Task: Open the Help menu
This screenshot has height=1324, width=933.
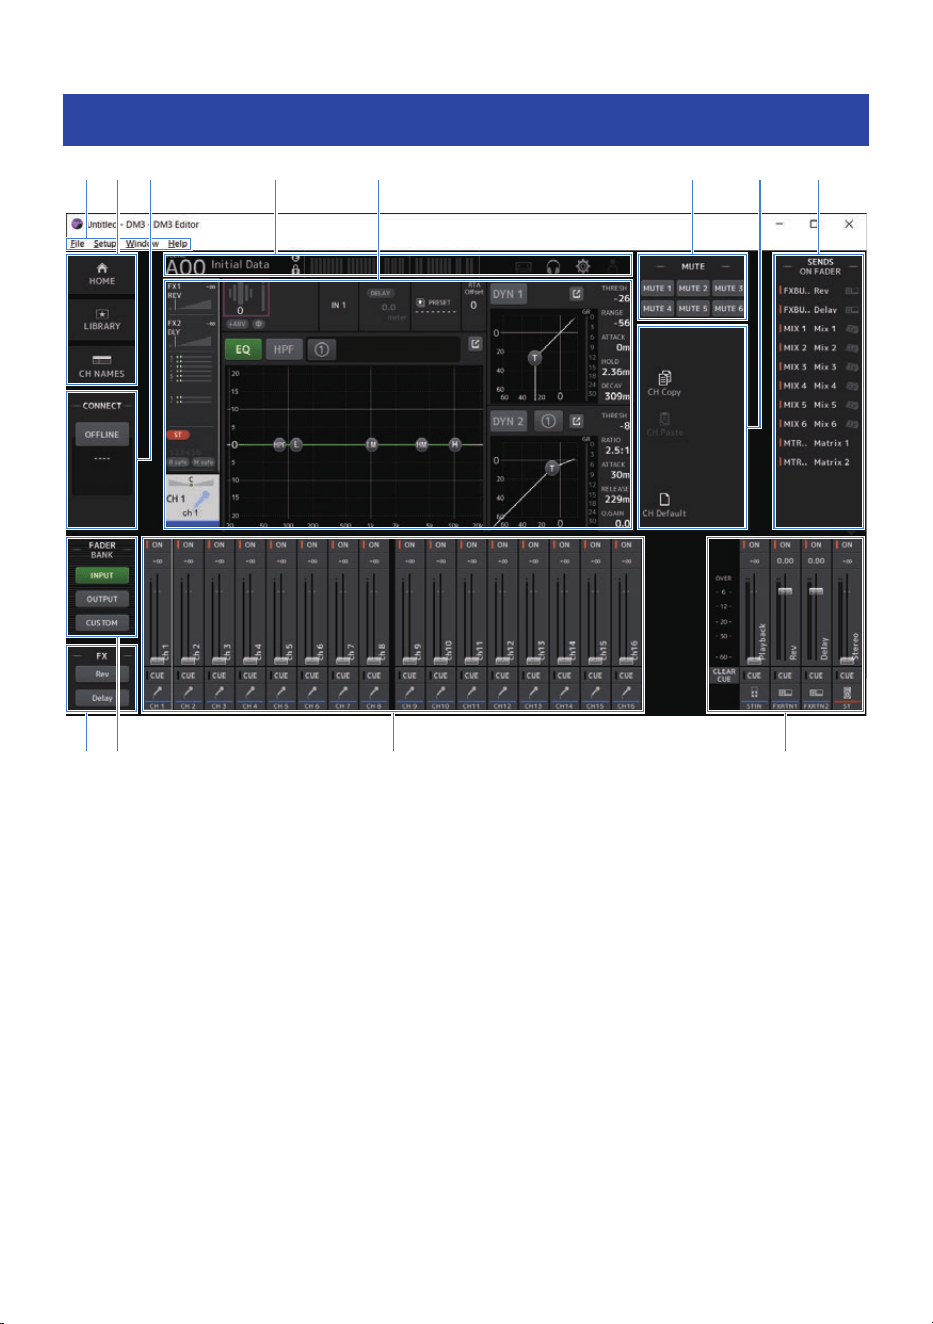Action: [178, 244]
